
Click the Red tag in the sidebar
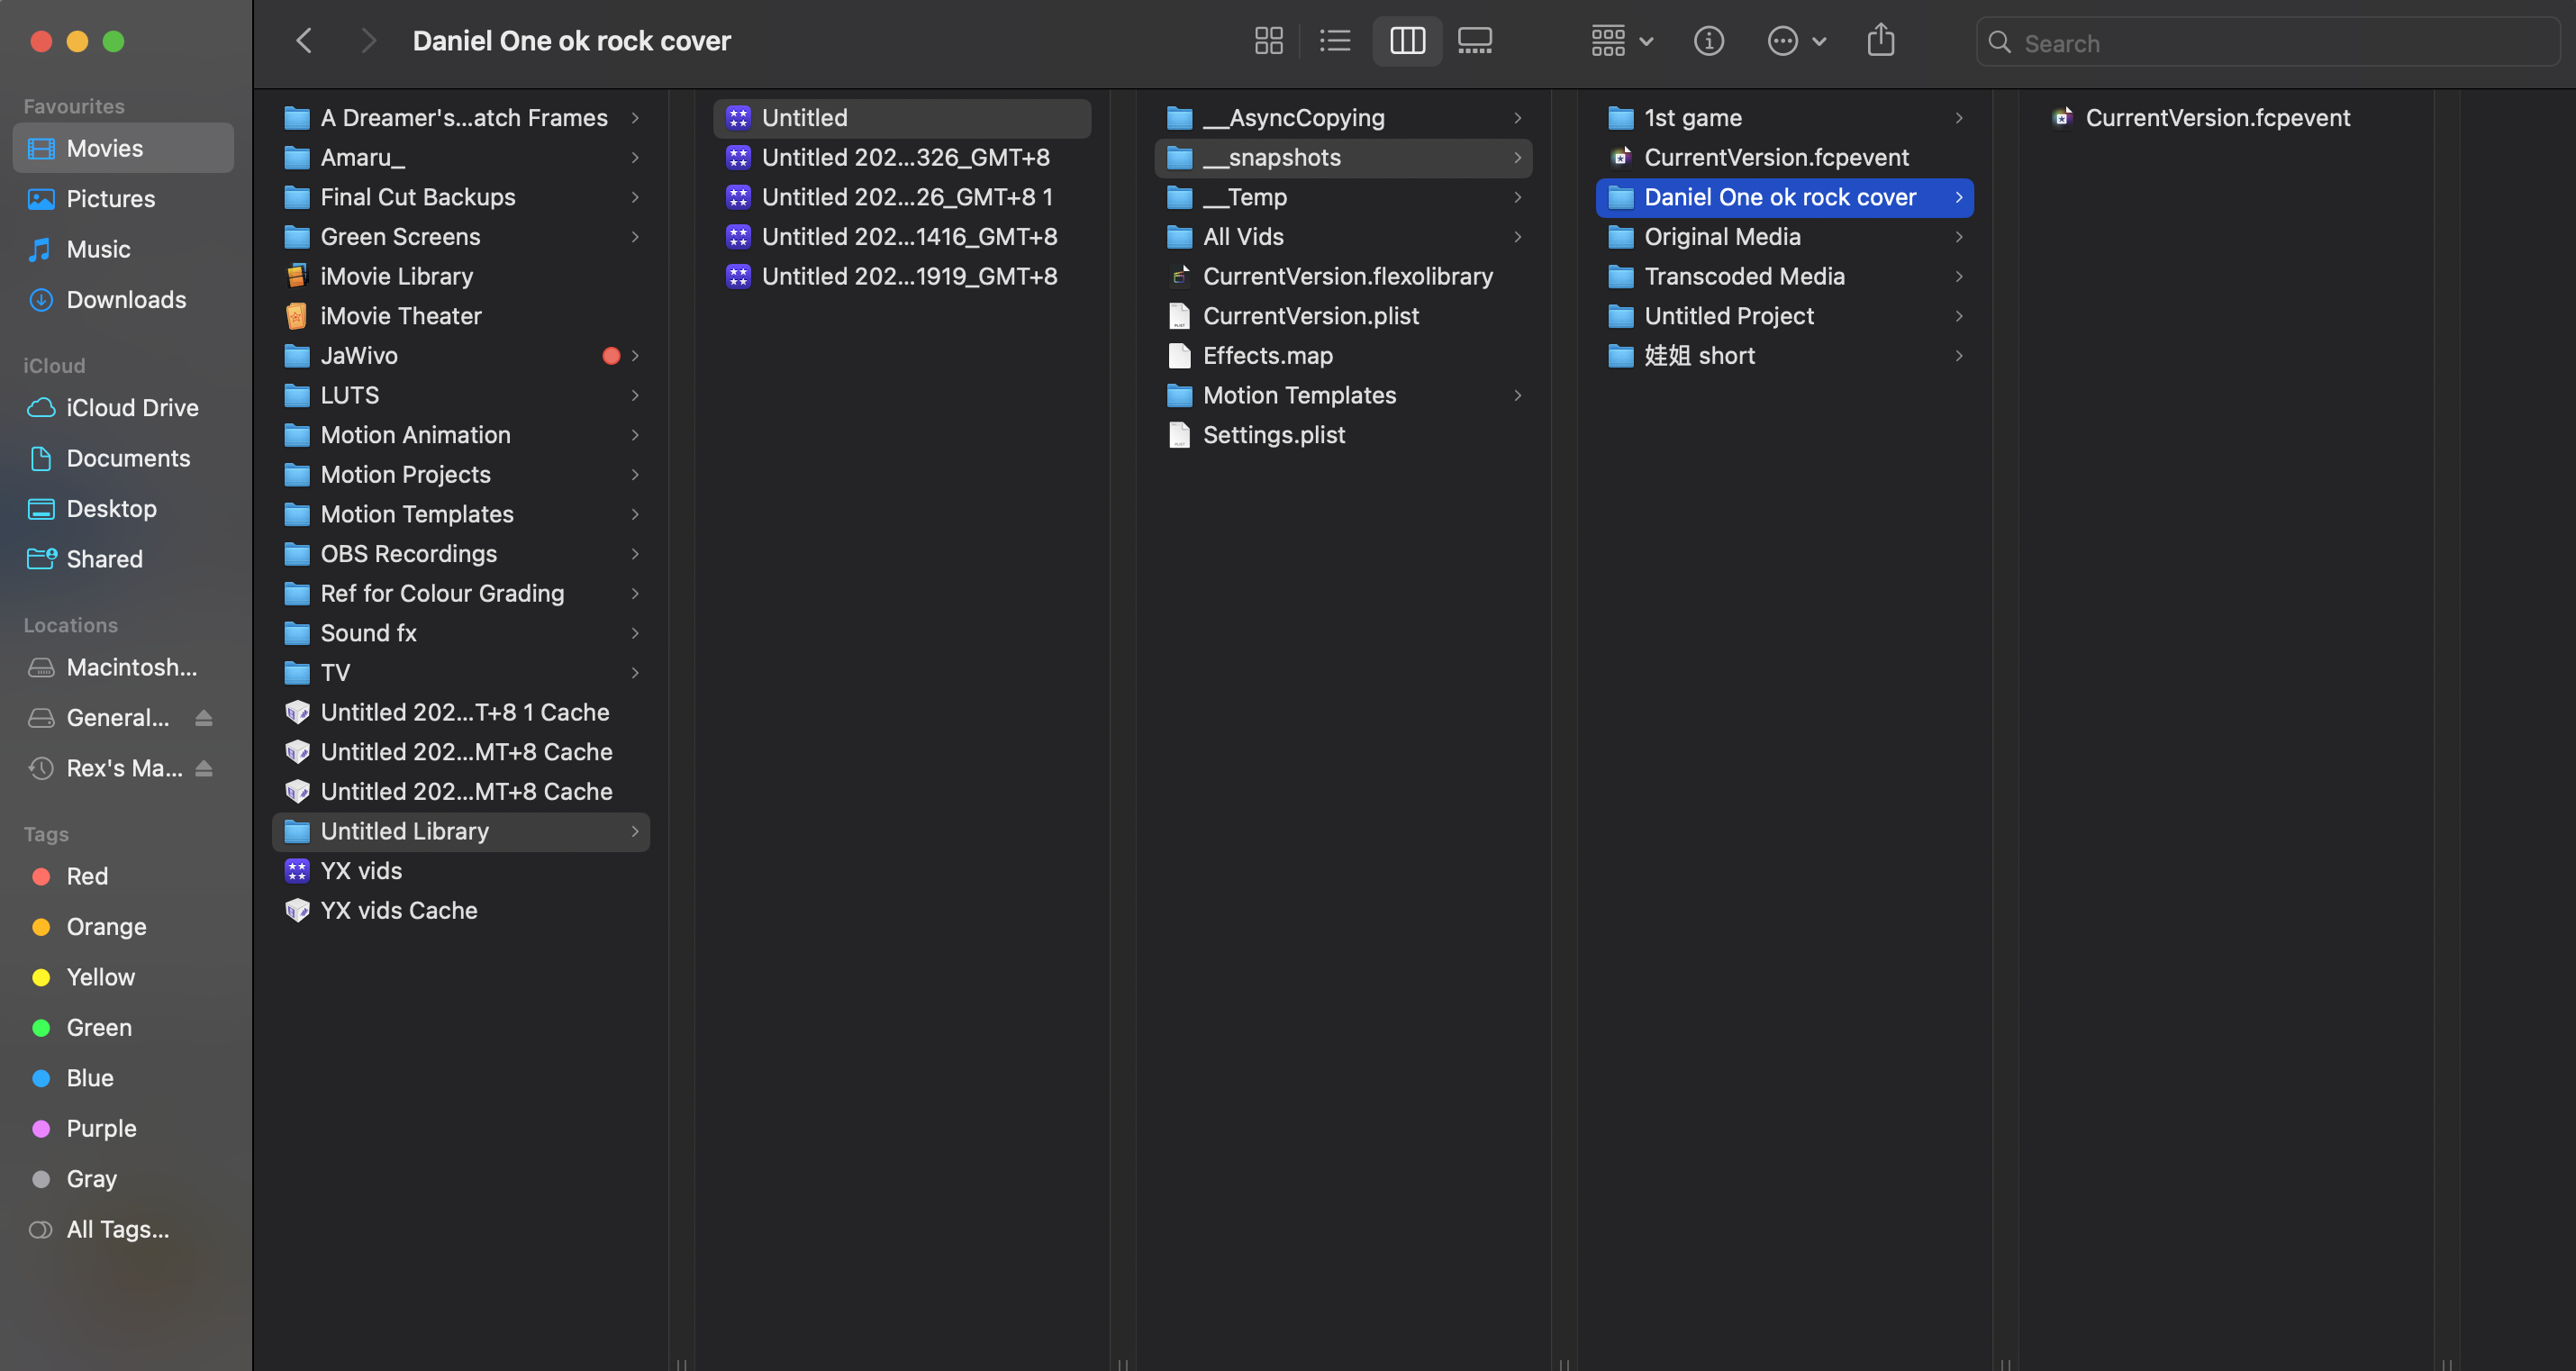[87, 876]
